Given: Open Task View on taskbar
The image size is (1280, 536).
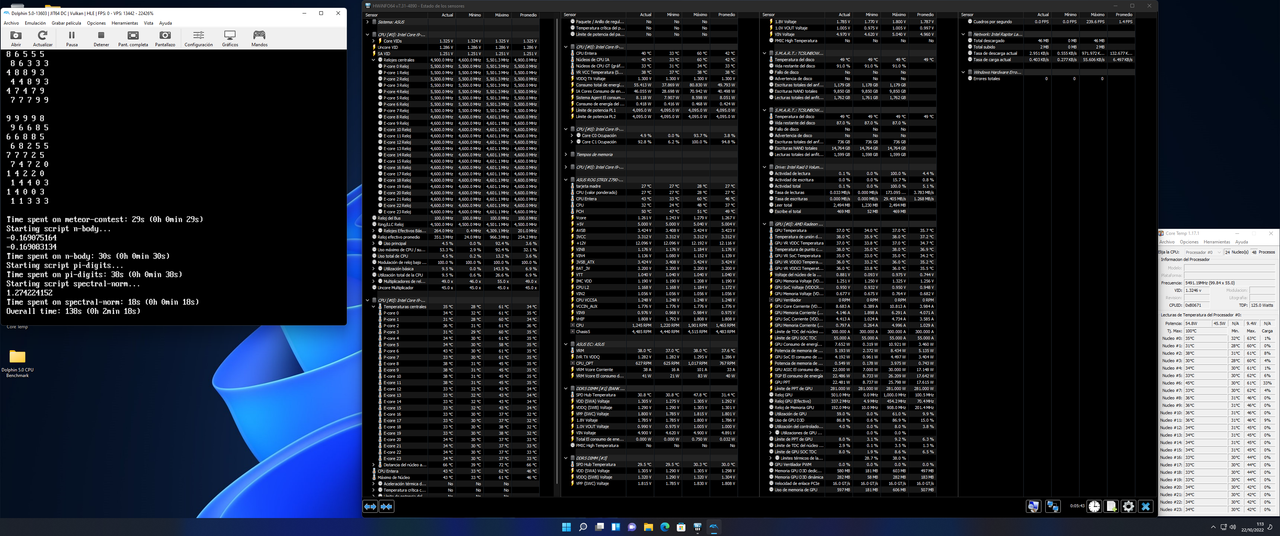Looking at the screenshot, I should [x=599, y=527].
